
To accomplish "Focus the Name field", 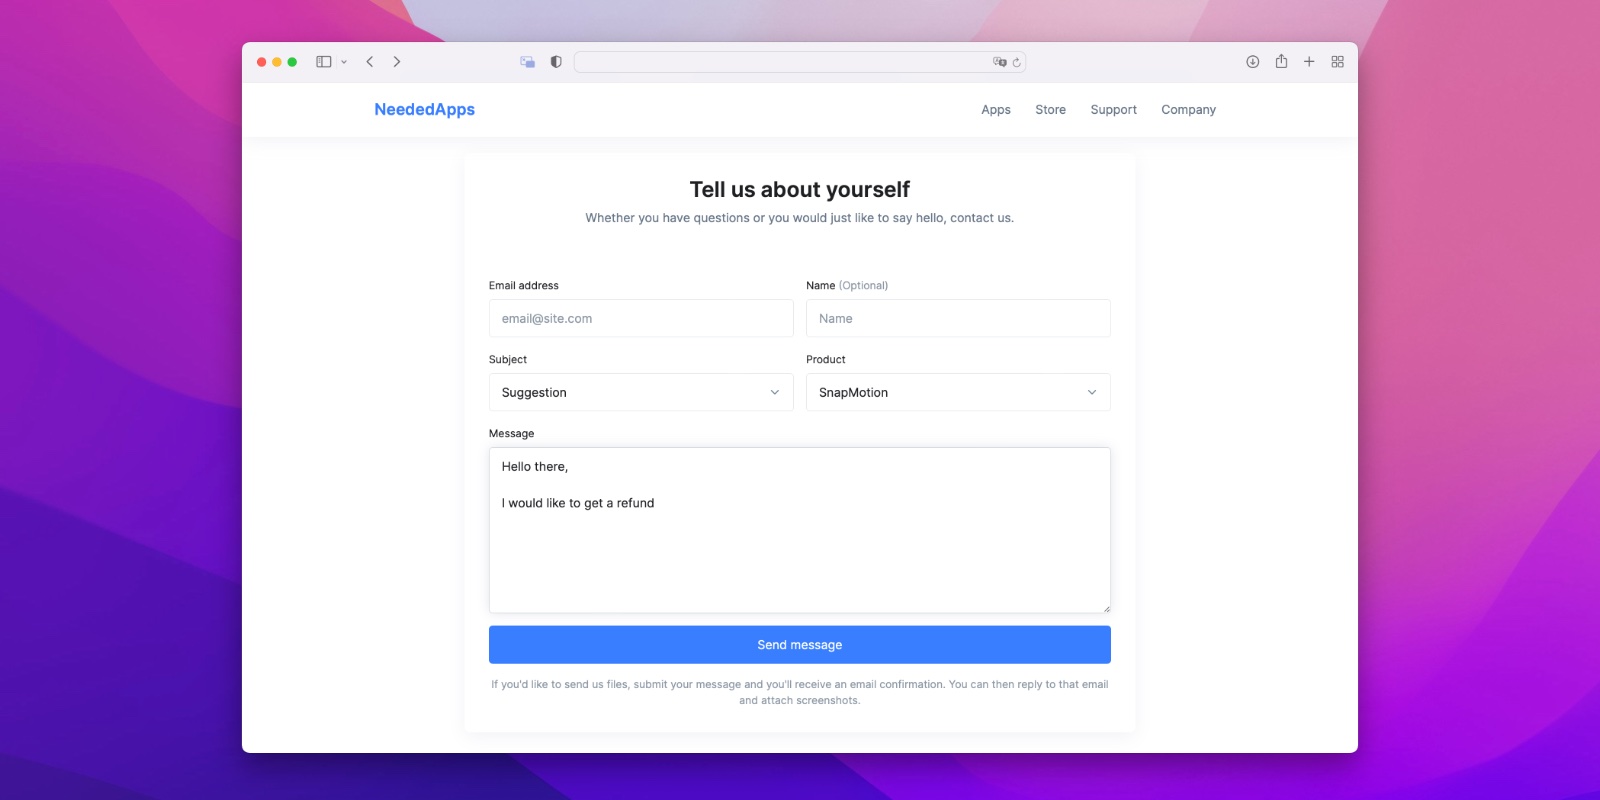I will coord(958,318).
